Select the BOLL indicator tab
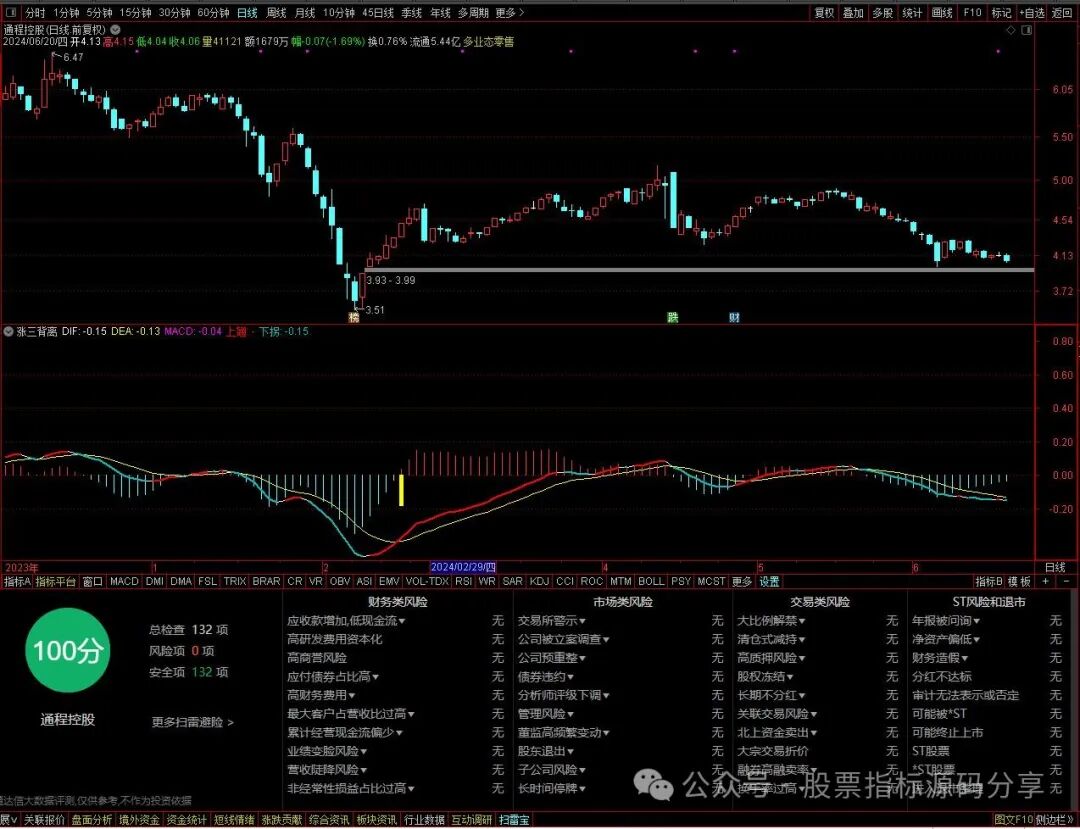Screen dimensions: 1080x829 (x=651, y=581)
